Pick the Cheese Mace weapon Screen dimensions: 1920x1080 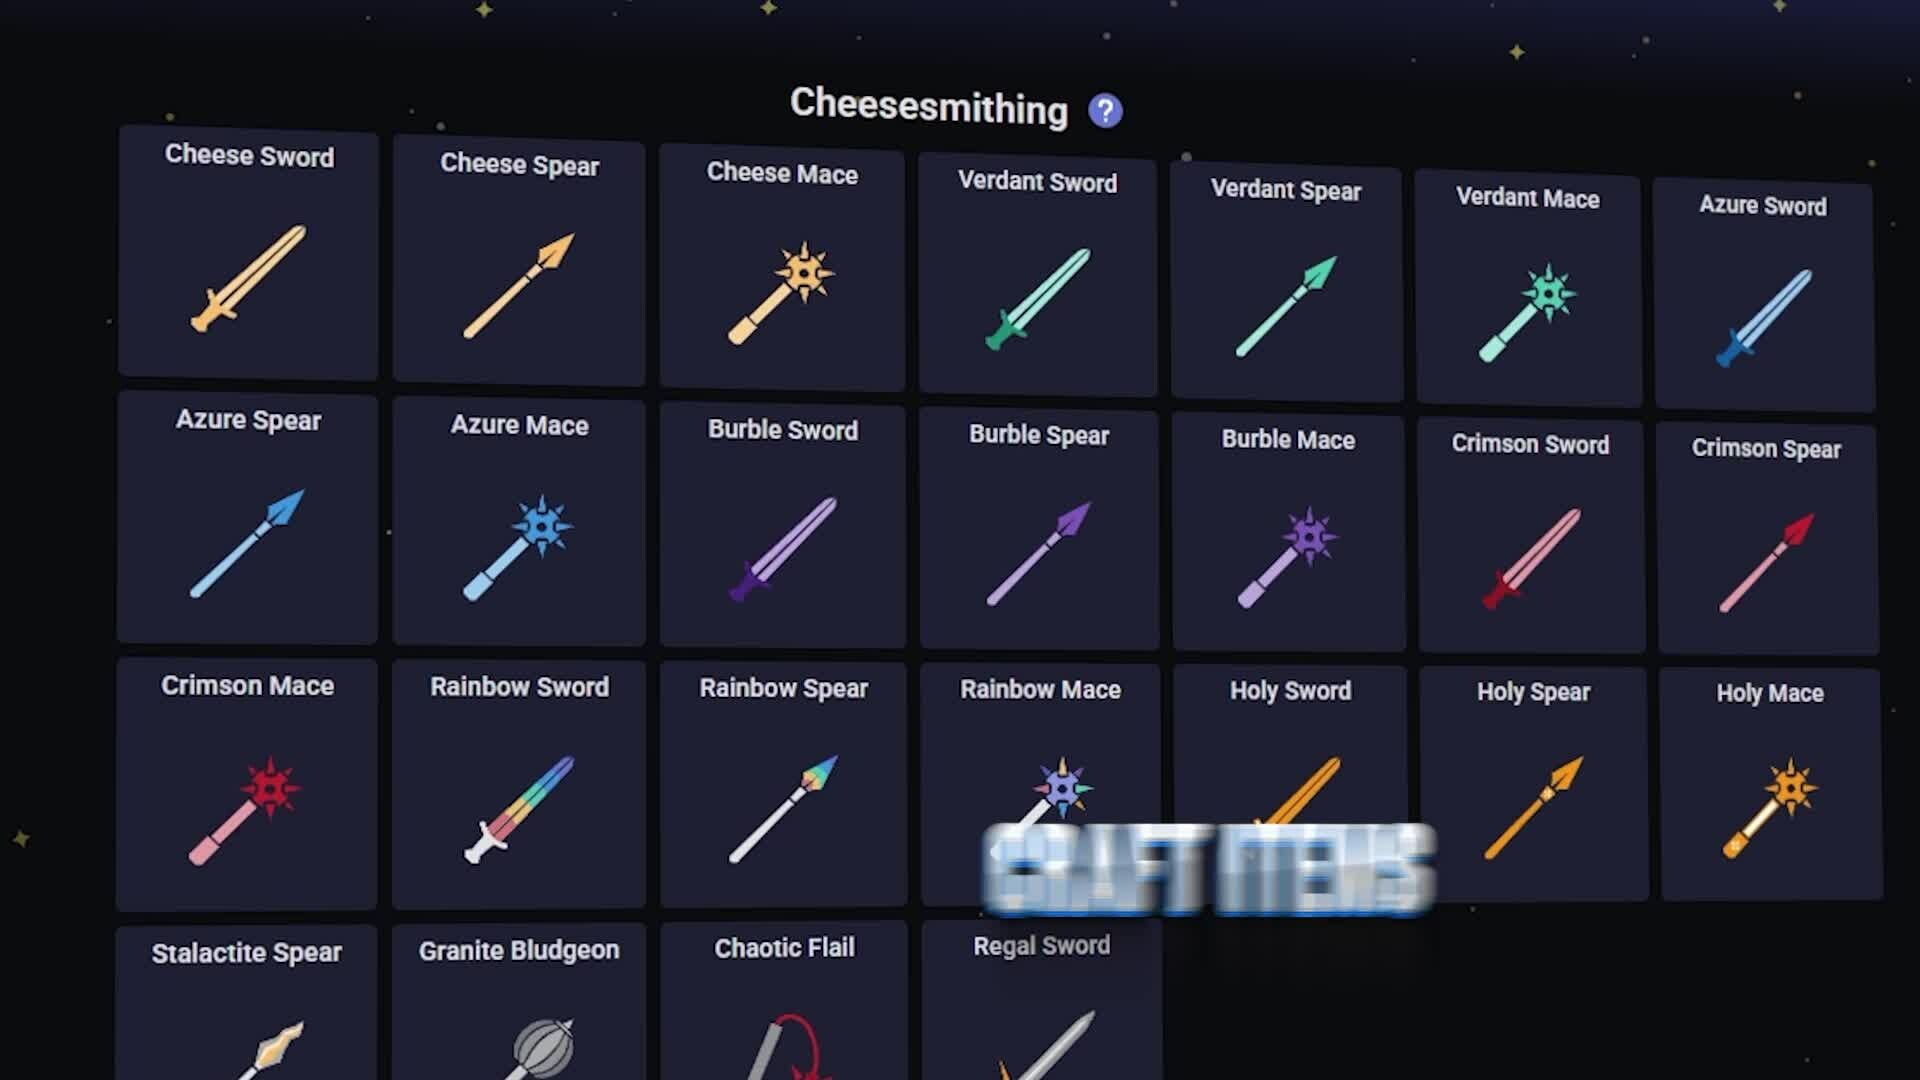[x=782, y=268]
